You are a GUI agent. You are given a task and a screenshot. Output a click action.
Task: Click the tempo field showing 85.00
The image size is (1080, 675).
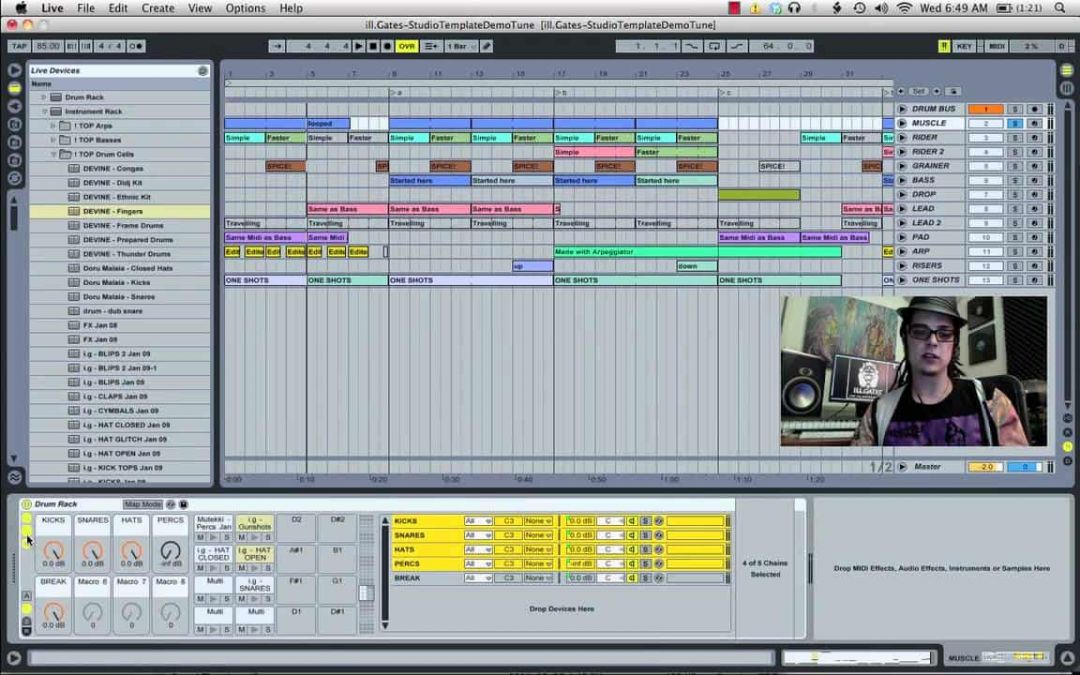(48, 46)
